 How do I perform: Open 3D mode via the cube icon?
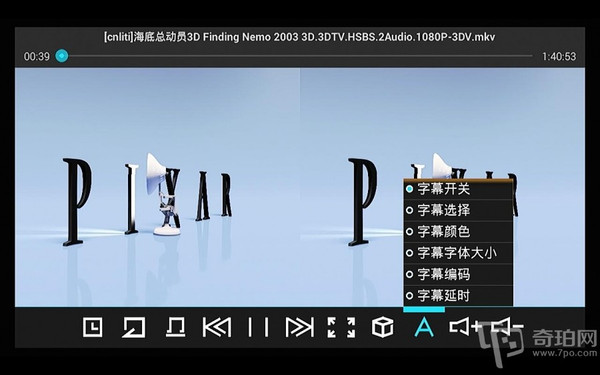[383, 327]
